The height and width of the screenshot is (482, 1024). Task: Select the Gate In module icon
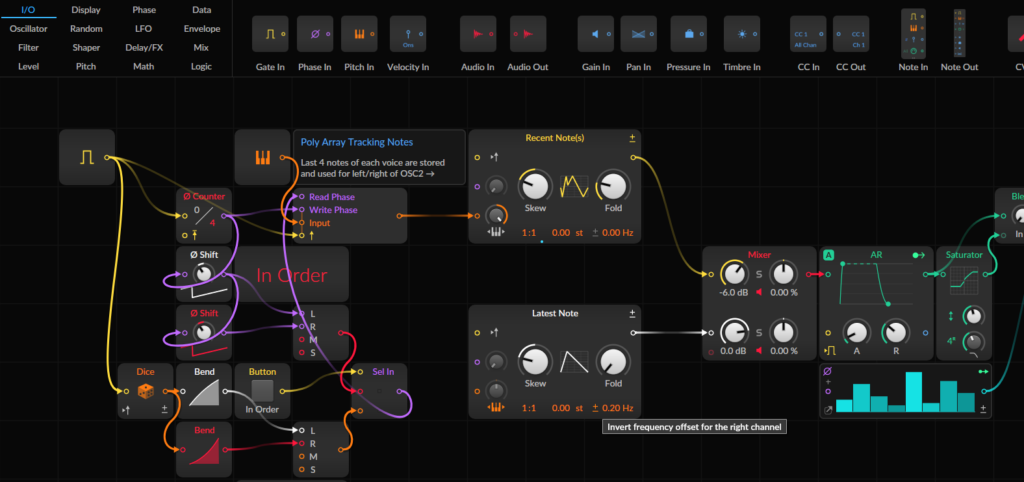(270, 34)
